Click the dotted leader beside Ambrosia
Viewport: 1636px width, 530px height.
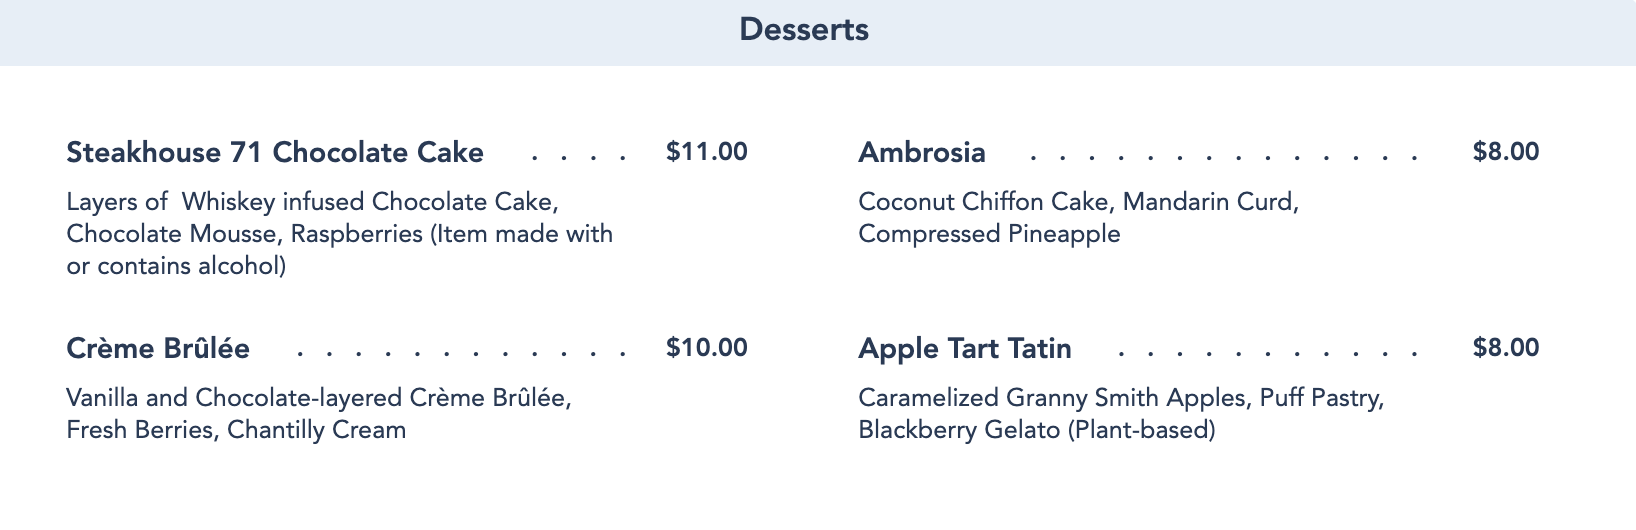click(1223, 158)
